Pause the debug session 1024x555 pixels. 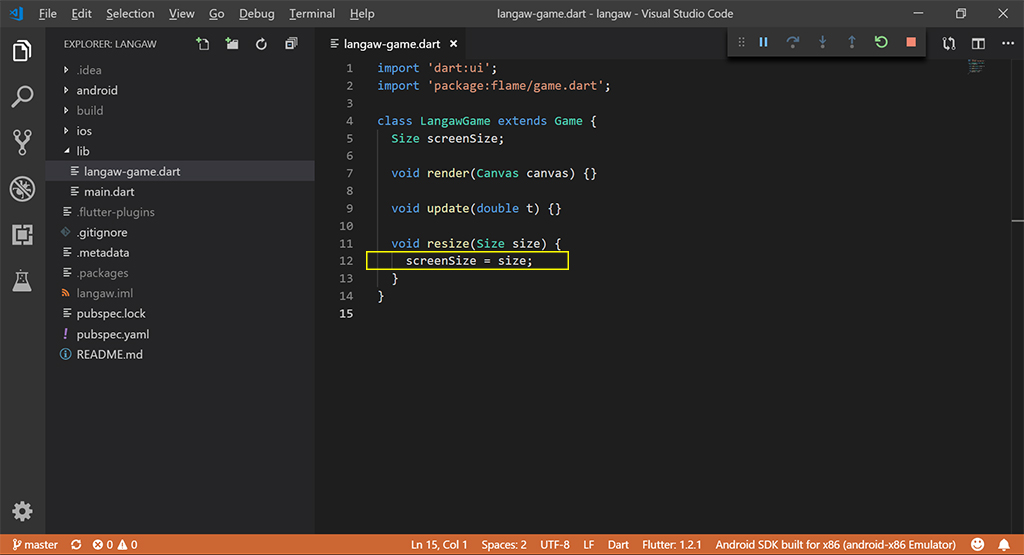(763, 42)
